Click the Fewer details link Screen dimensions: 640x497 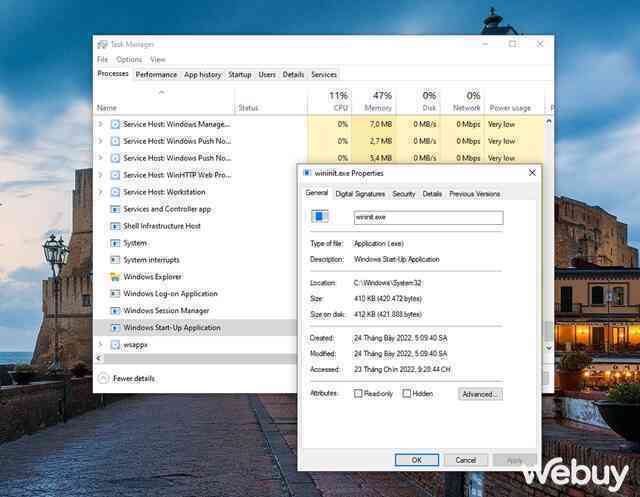pyautogui.click(x=134, y=379)
